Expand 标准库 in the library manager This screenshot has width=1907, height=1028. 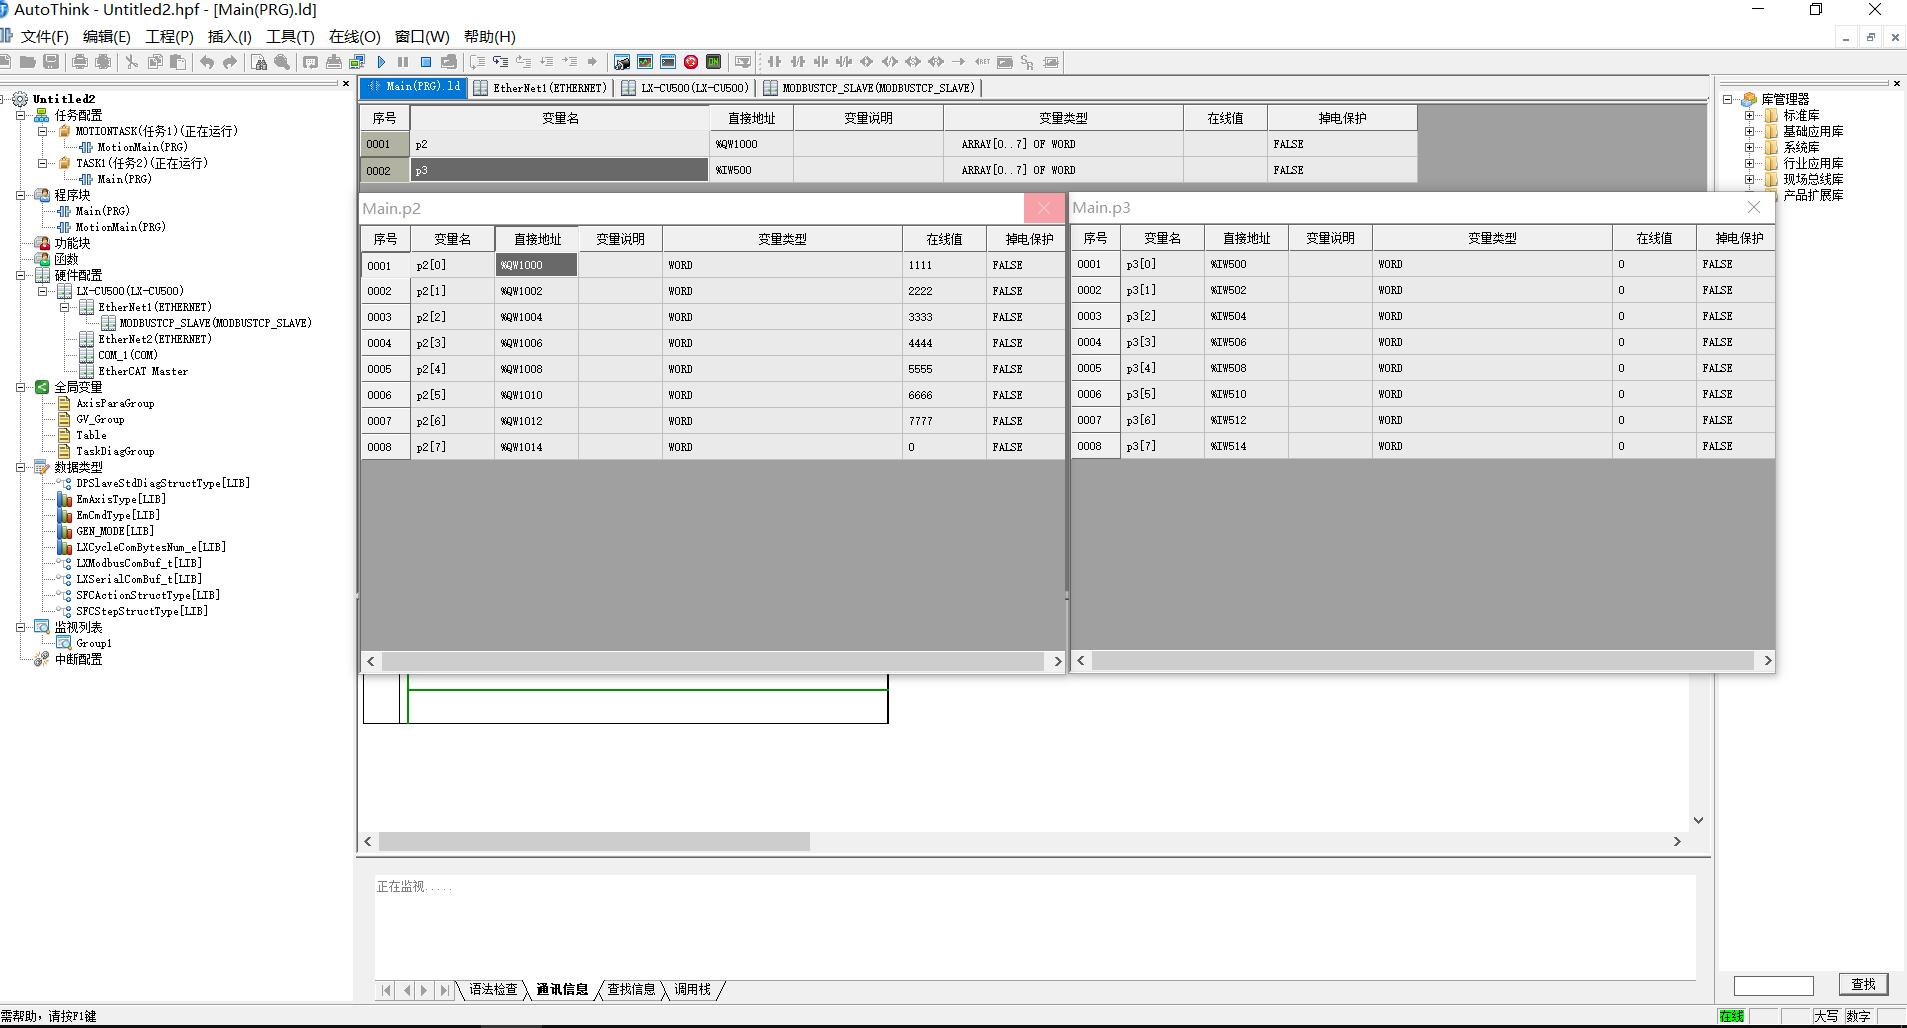1750,115
